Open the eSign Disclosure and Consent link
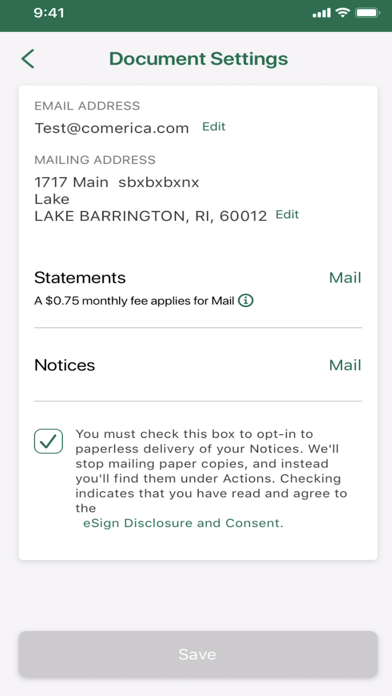Screen dimensions: 392x696 click(x=183, y=523)
